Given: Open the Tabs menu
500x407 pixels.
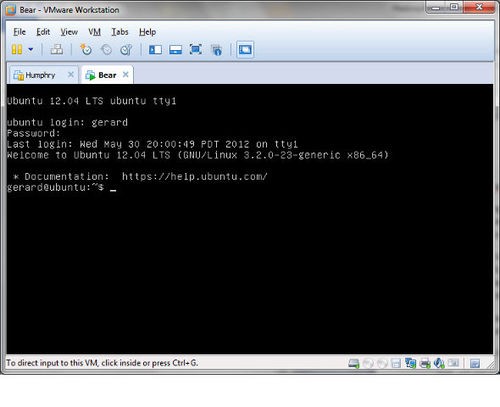Looking at the screenshot, I should pos(120,32).
